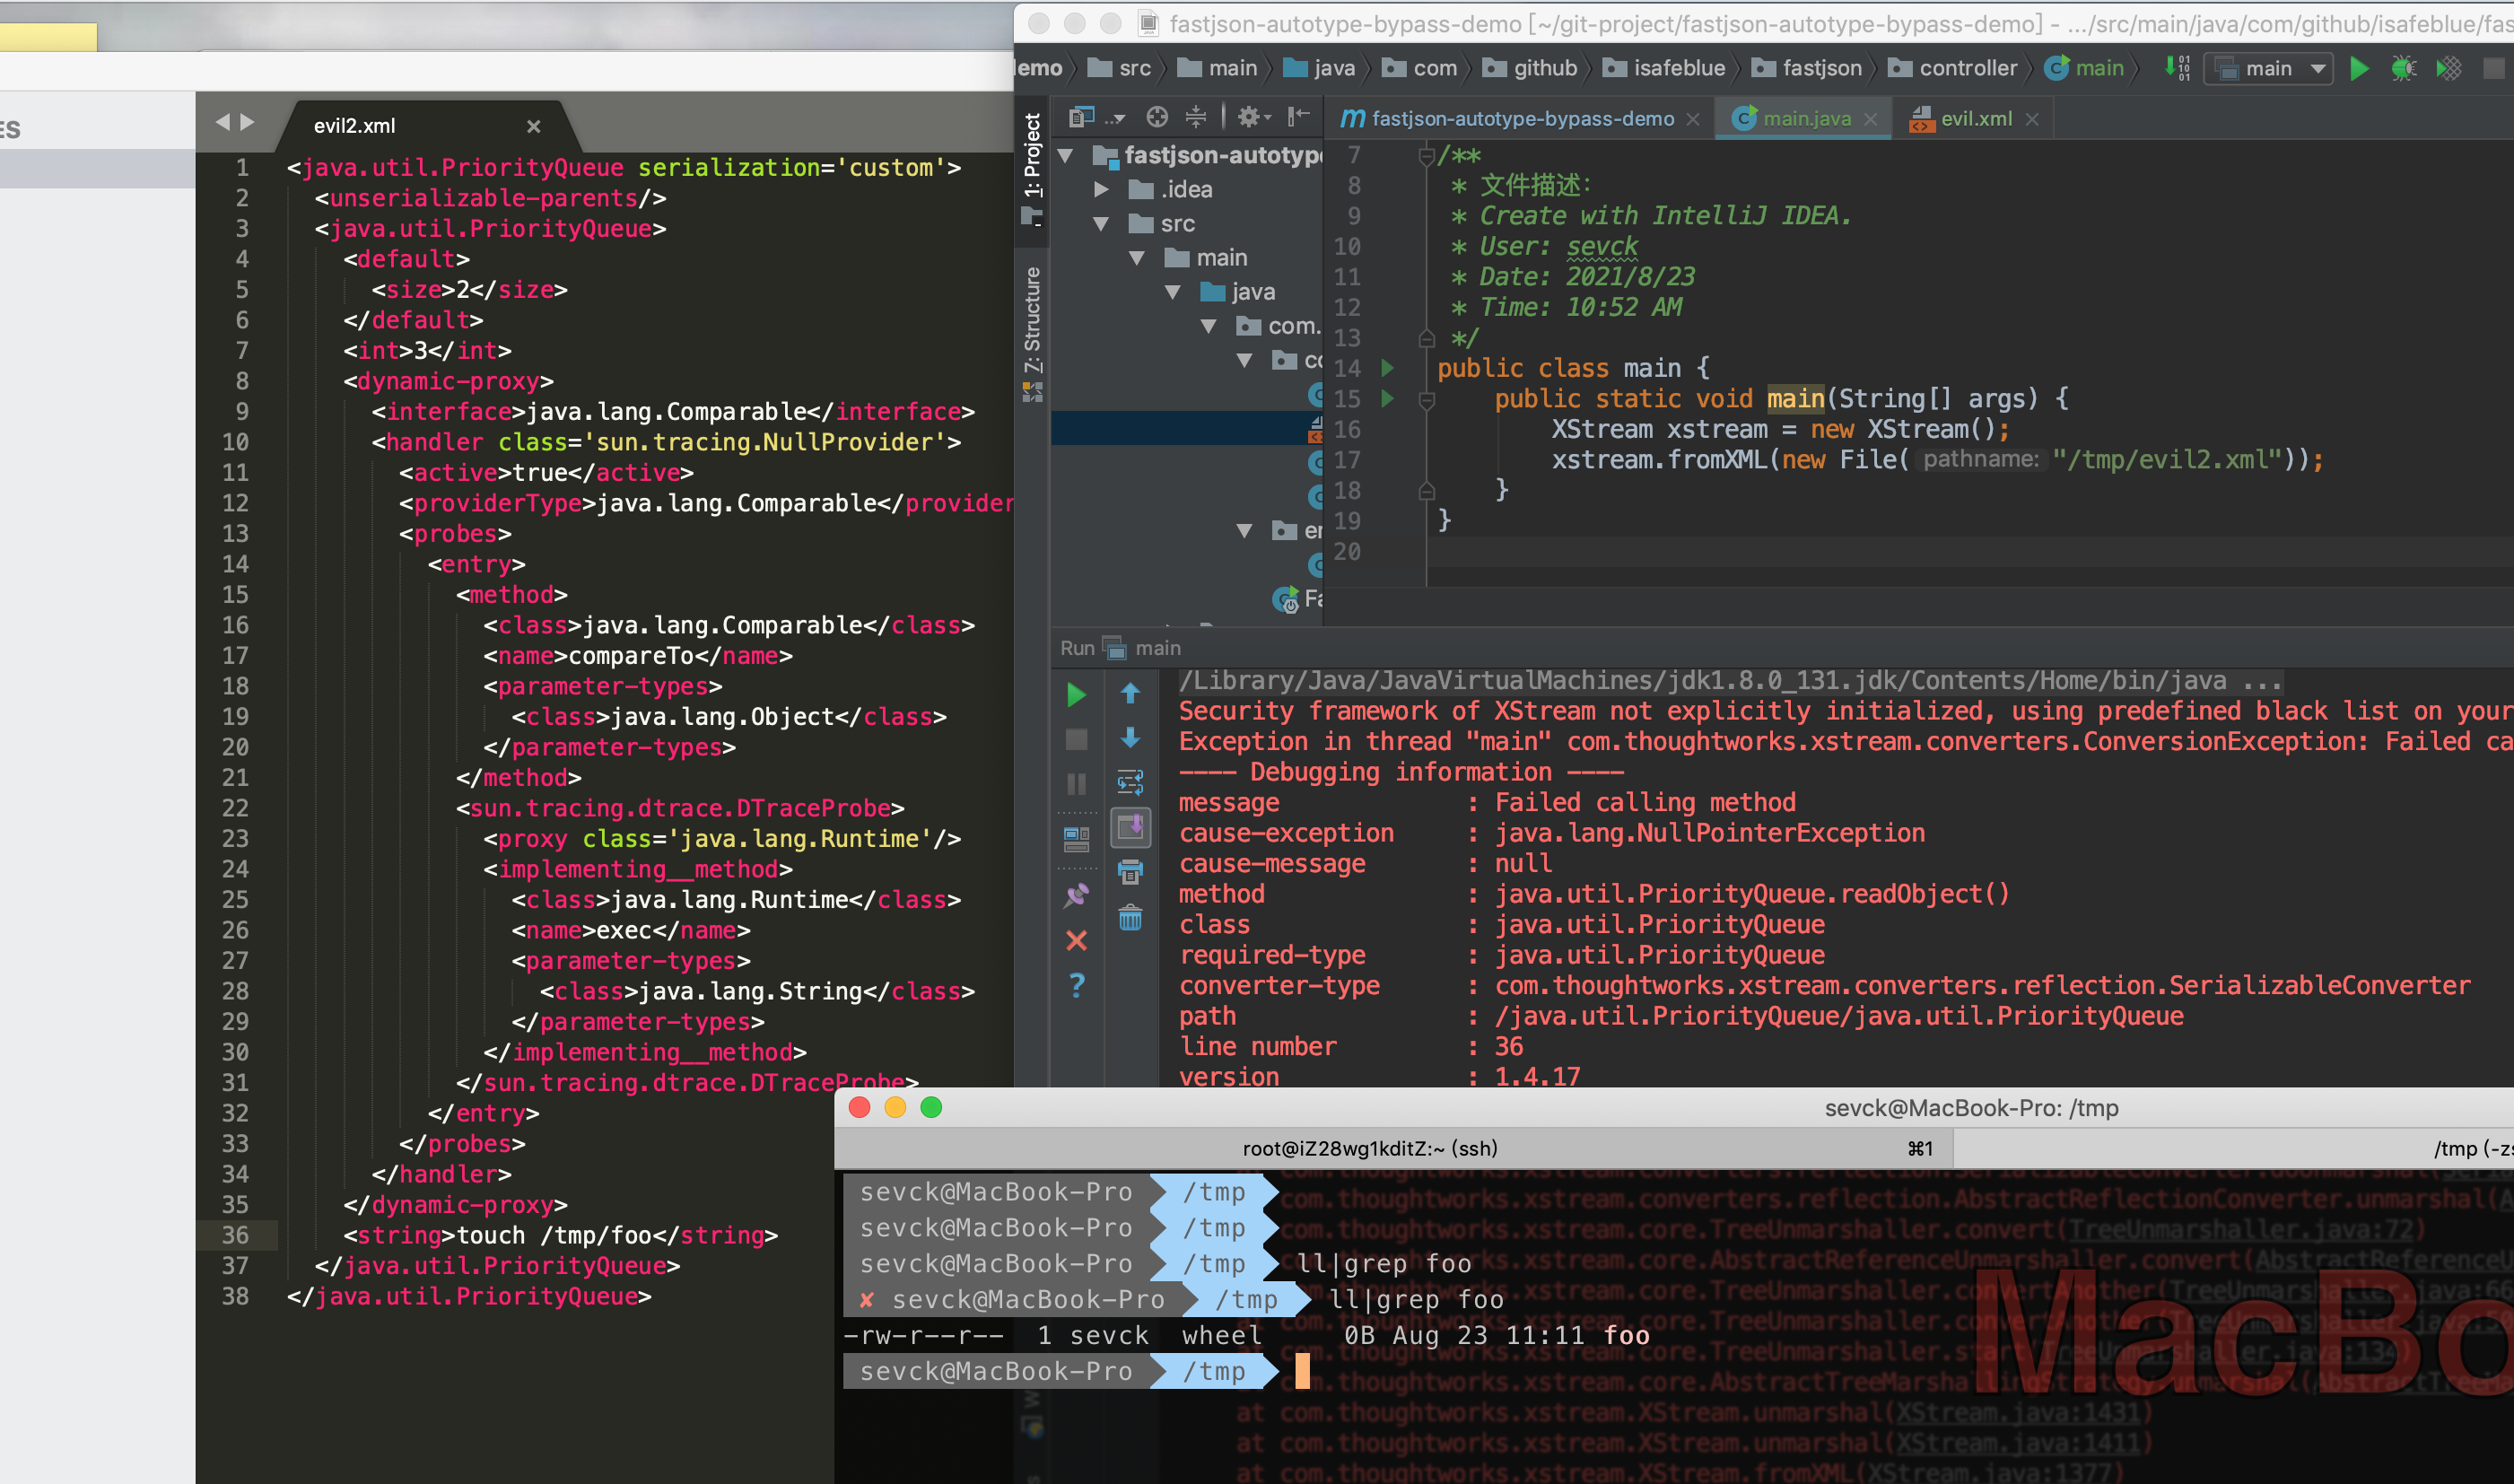2514x1484 pixels.
Task: Collapse the fastjson-autotype root project node
Action: [x=1066, y=155]
